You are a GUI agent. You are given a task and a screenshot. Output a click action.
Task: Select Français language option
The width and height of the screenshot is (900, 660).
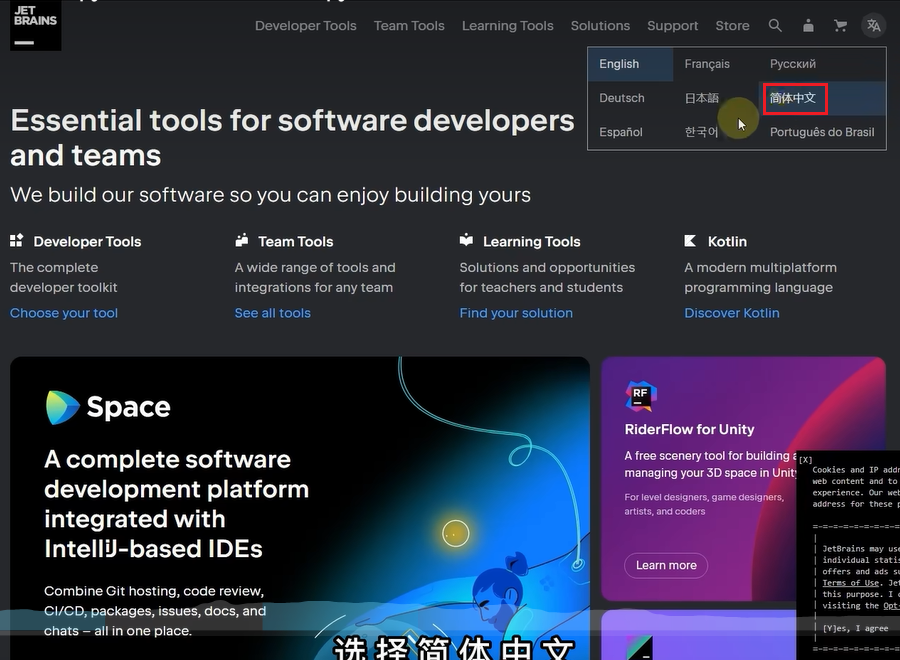pos(707,64)
